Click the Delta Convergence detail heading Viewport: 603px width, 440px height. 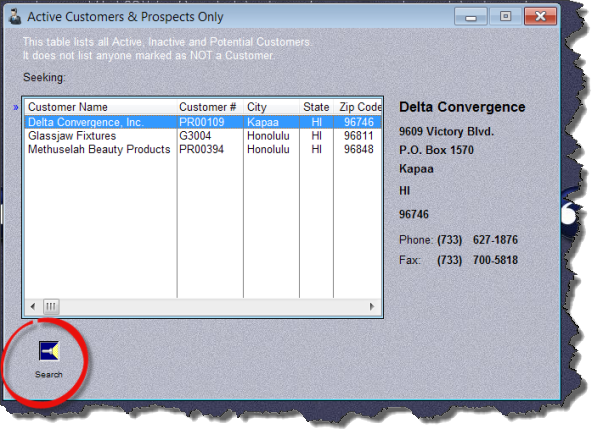462,107
